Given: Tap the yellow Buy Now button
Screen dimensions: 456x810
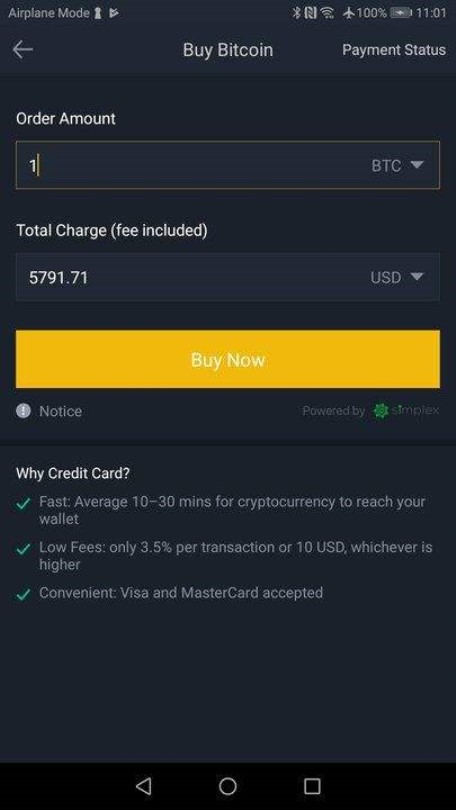Looking at the screenshot, I should click(x=228, y=359).
